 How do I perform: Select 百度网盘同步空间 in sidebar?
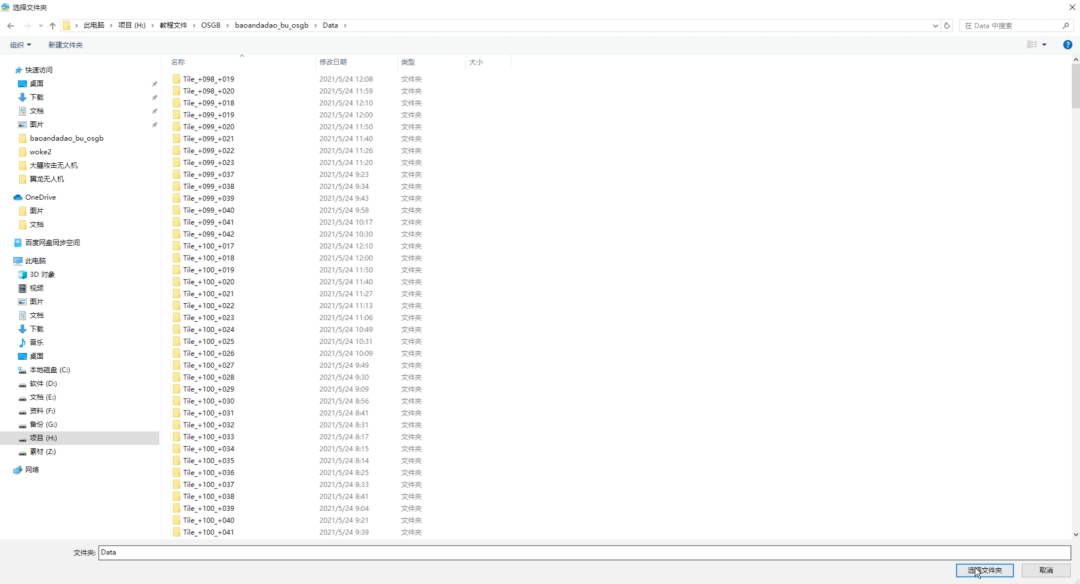point(52,242)
